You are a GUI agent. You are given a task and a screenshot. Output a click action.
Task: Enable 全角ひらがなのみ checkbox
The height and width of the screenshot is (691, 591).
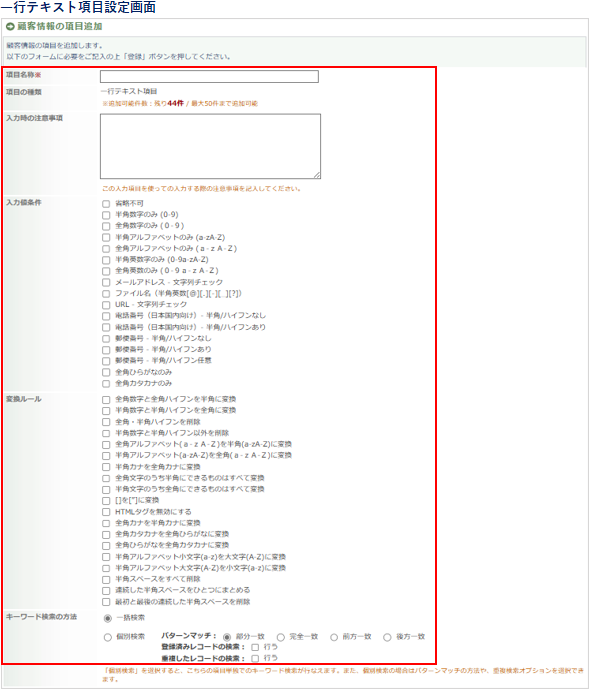[106, 373]
